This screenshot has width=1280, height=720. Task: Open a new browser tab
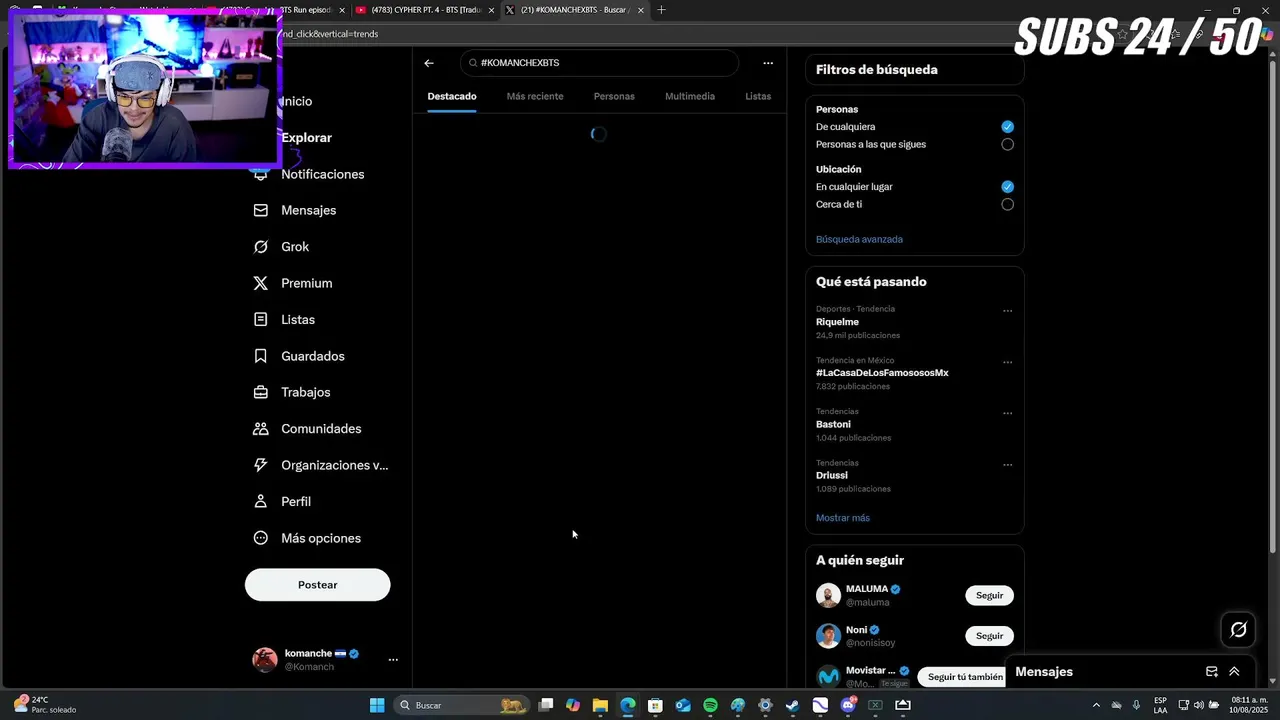pyautogui.click(x=661, y=10)
